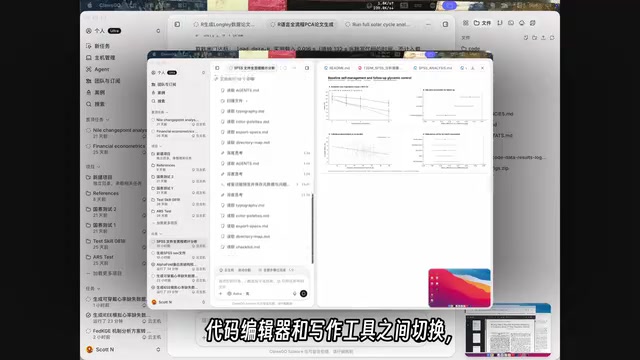Open Agent in the back window sidebar
This screenshot has height=360, width=640.
pyautogui.click(x=98, y=69)
